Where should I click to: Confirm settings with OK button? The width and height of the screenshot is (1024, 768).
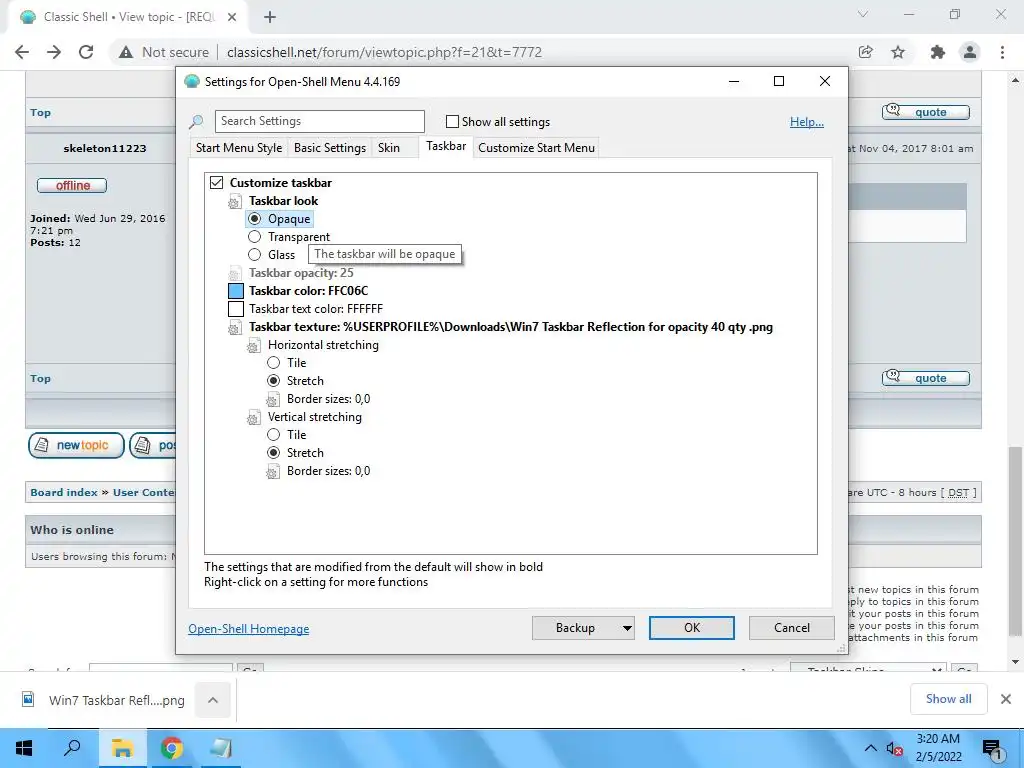pos(692,628)
